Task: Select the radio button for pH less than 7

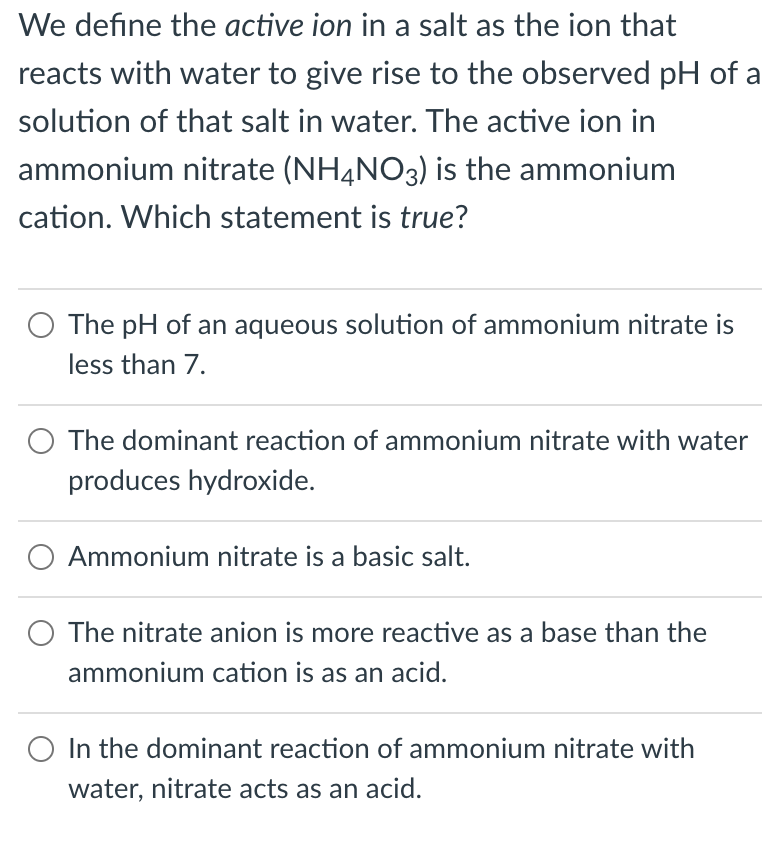Action: [x=40, y=325]
